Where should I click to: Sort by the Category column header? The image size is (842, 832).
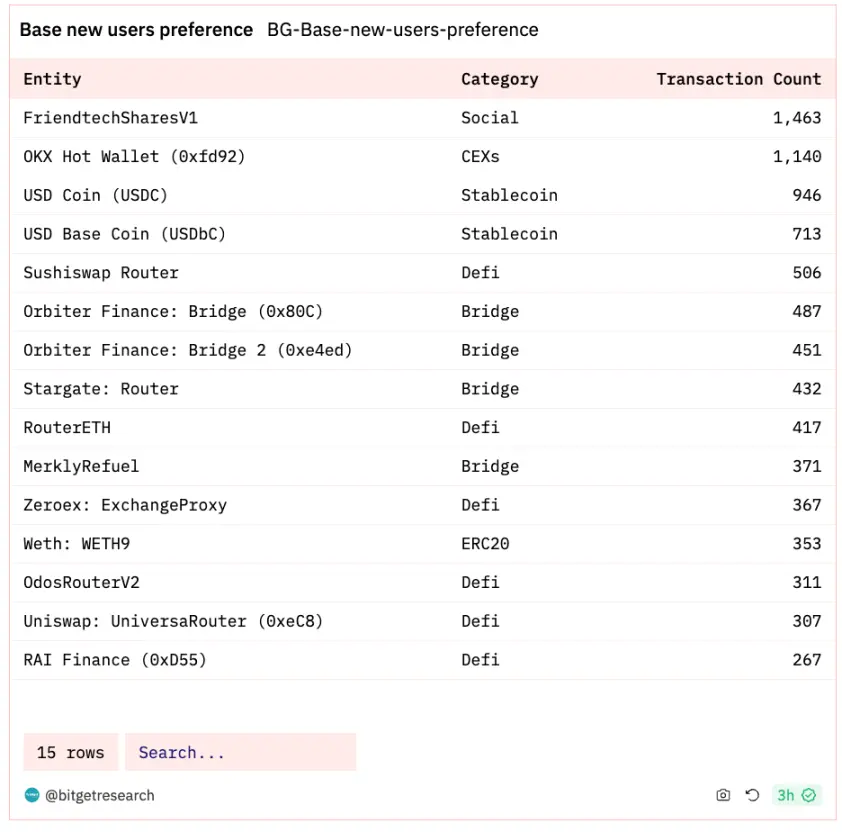click(x=499, y=79)
